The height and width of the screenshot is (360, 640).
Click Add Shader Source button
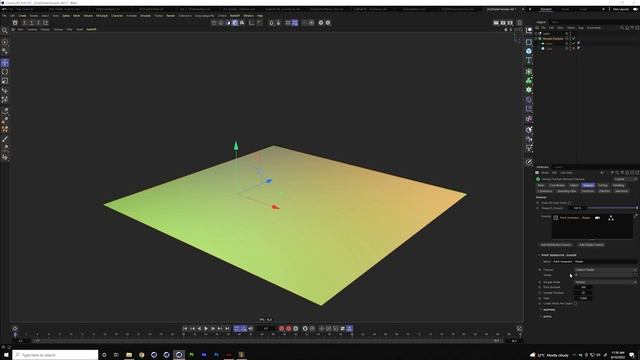tap(591, 245)
